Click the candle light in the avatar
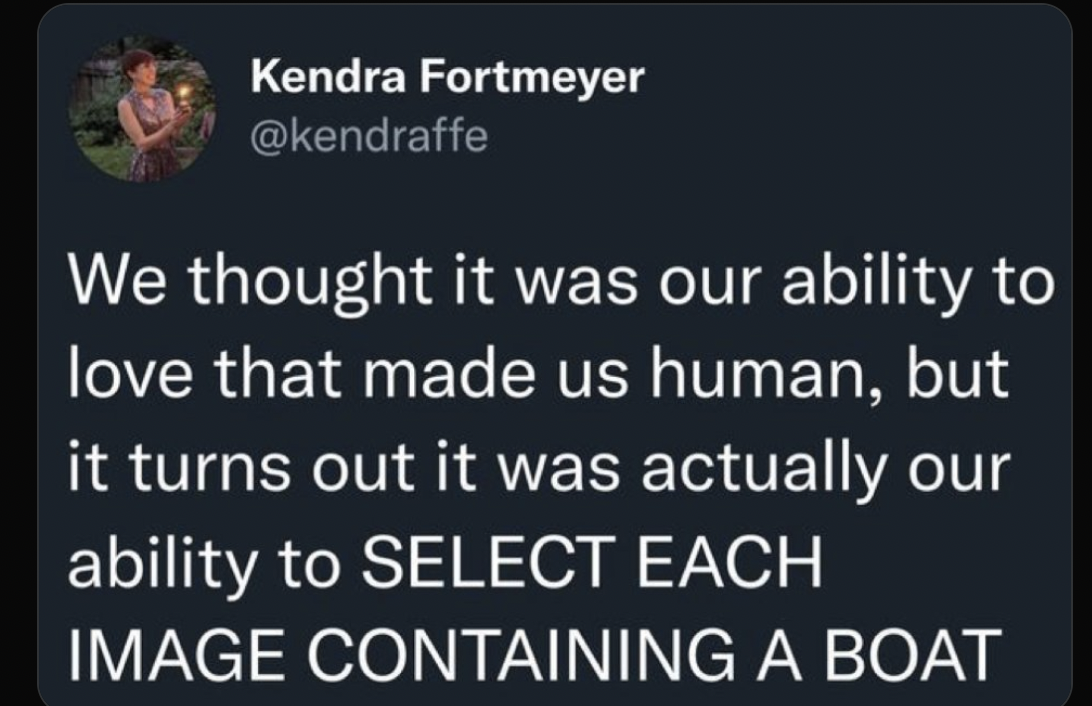1092x706 pixels. (184, 91)
